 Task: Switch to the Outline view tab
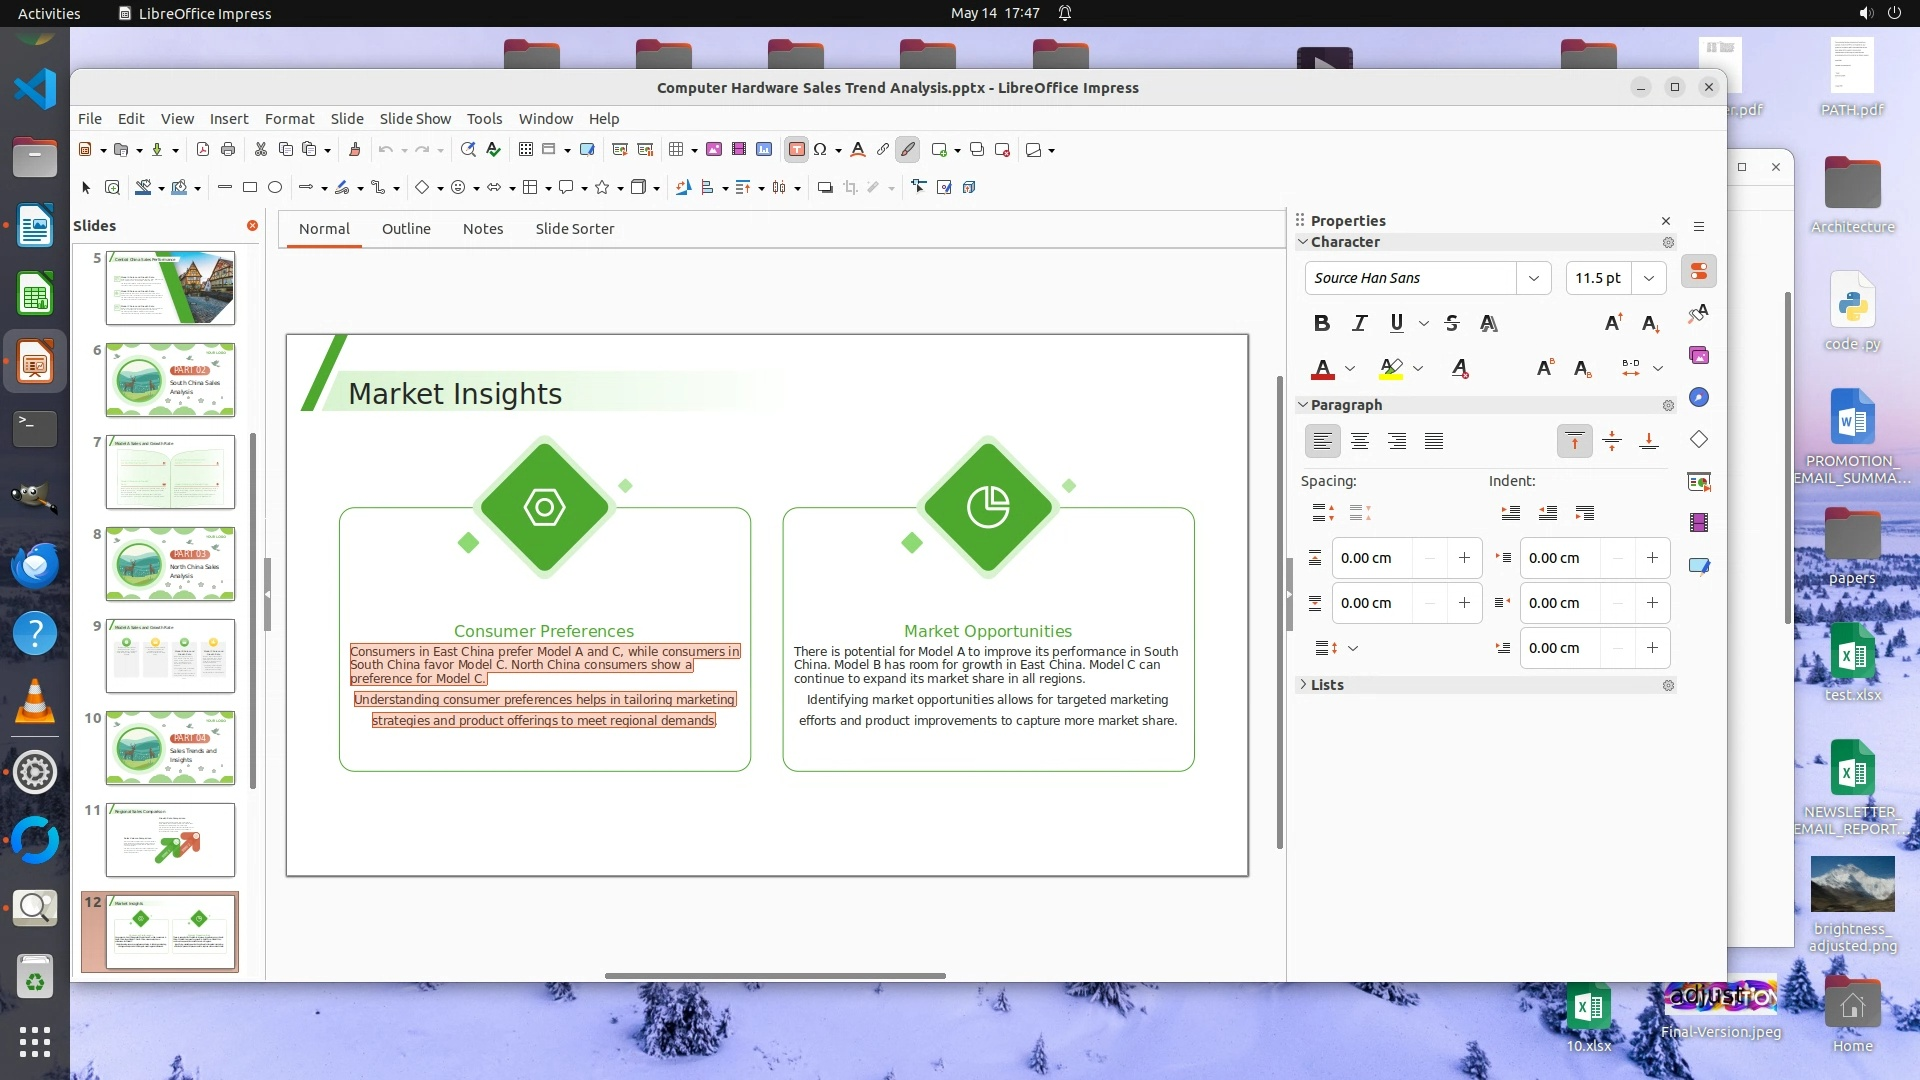[406, 229]
